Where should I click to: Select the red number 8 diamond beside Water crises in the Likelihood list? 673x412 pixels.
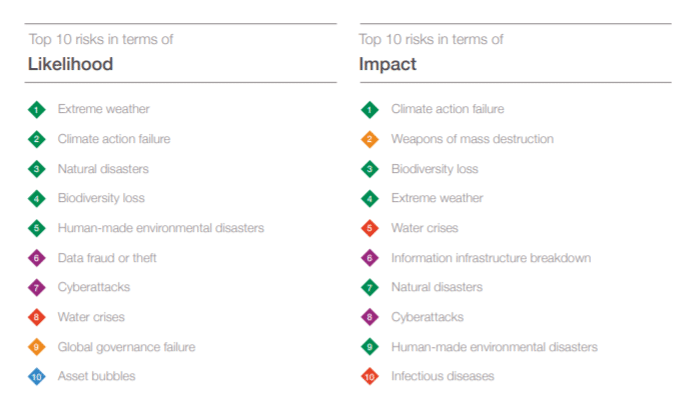click(x=36, y=318)
